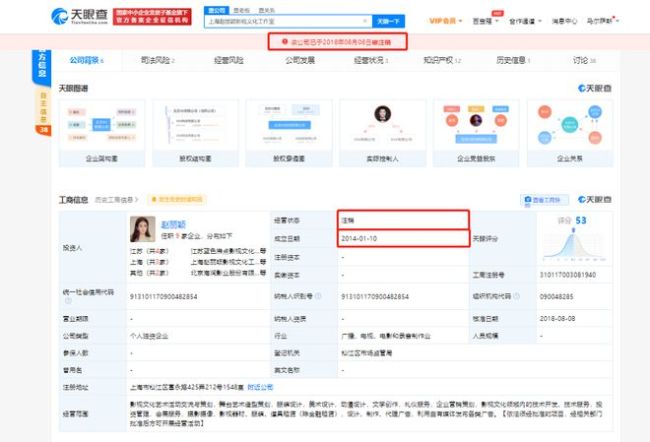Click the establishment date 2014-01-10
Image resolution: width=650 pixels, height=442 pixels.
359,238
